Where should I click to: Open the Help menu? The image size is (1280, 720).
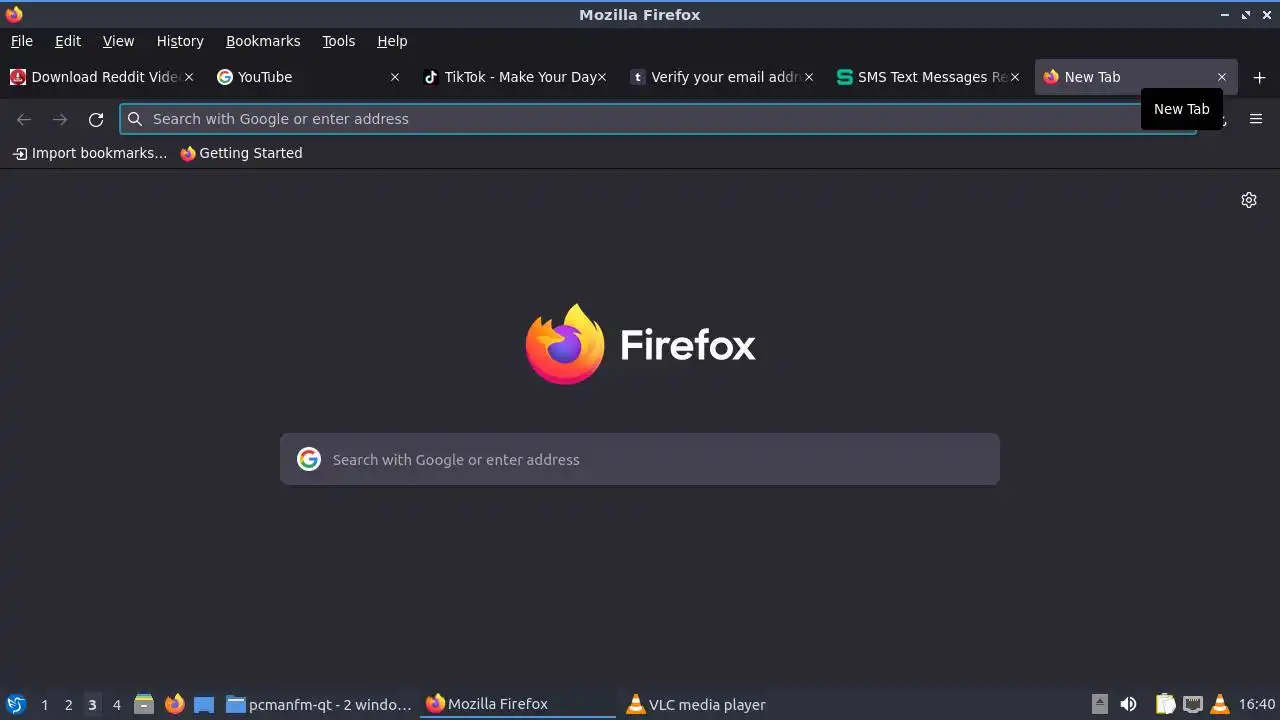[x=392, y=41]
